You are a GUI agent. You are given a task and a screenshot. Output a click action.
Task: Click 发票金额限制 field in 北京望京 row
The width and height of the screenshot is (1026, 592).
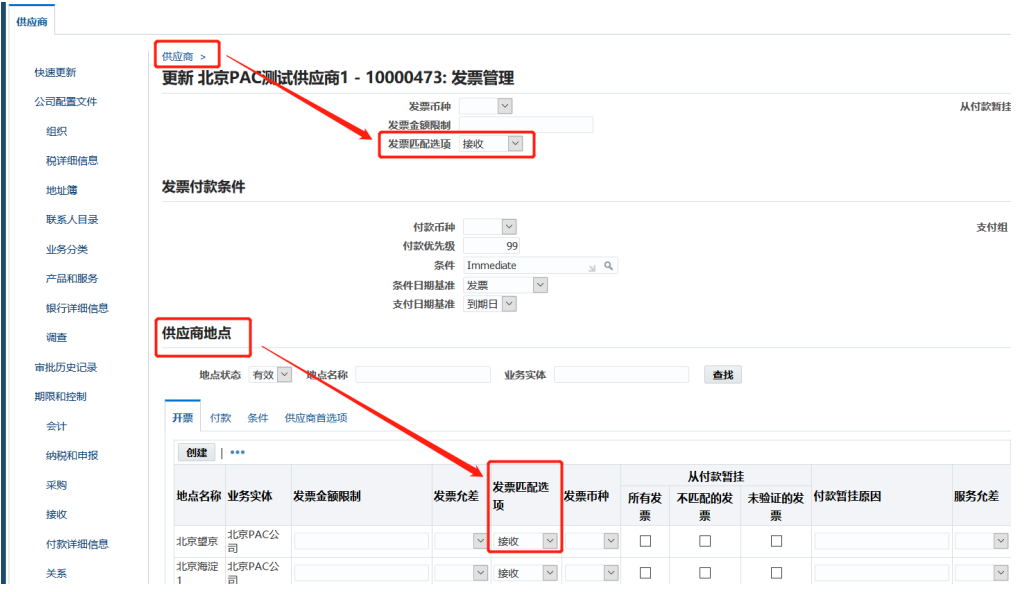(361, 541)
